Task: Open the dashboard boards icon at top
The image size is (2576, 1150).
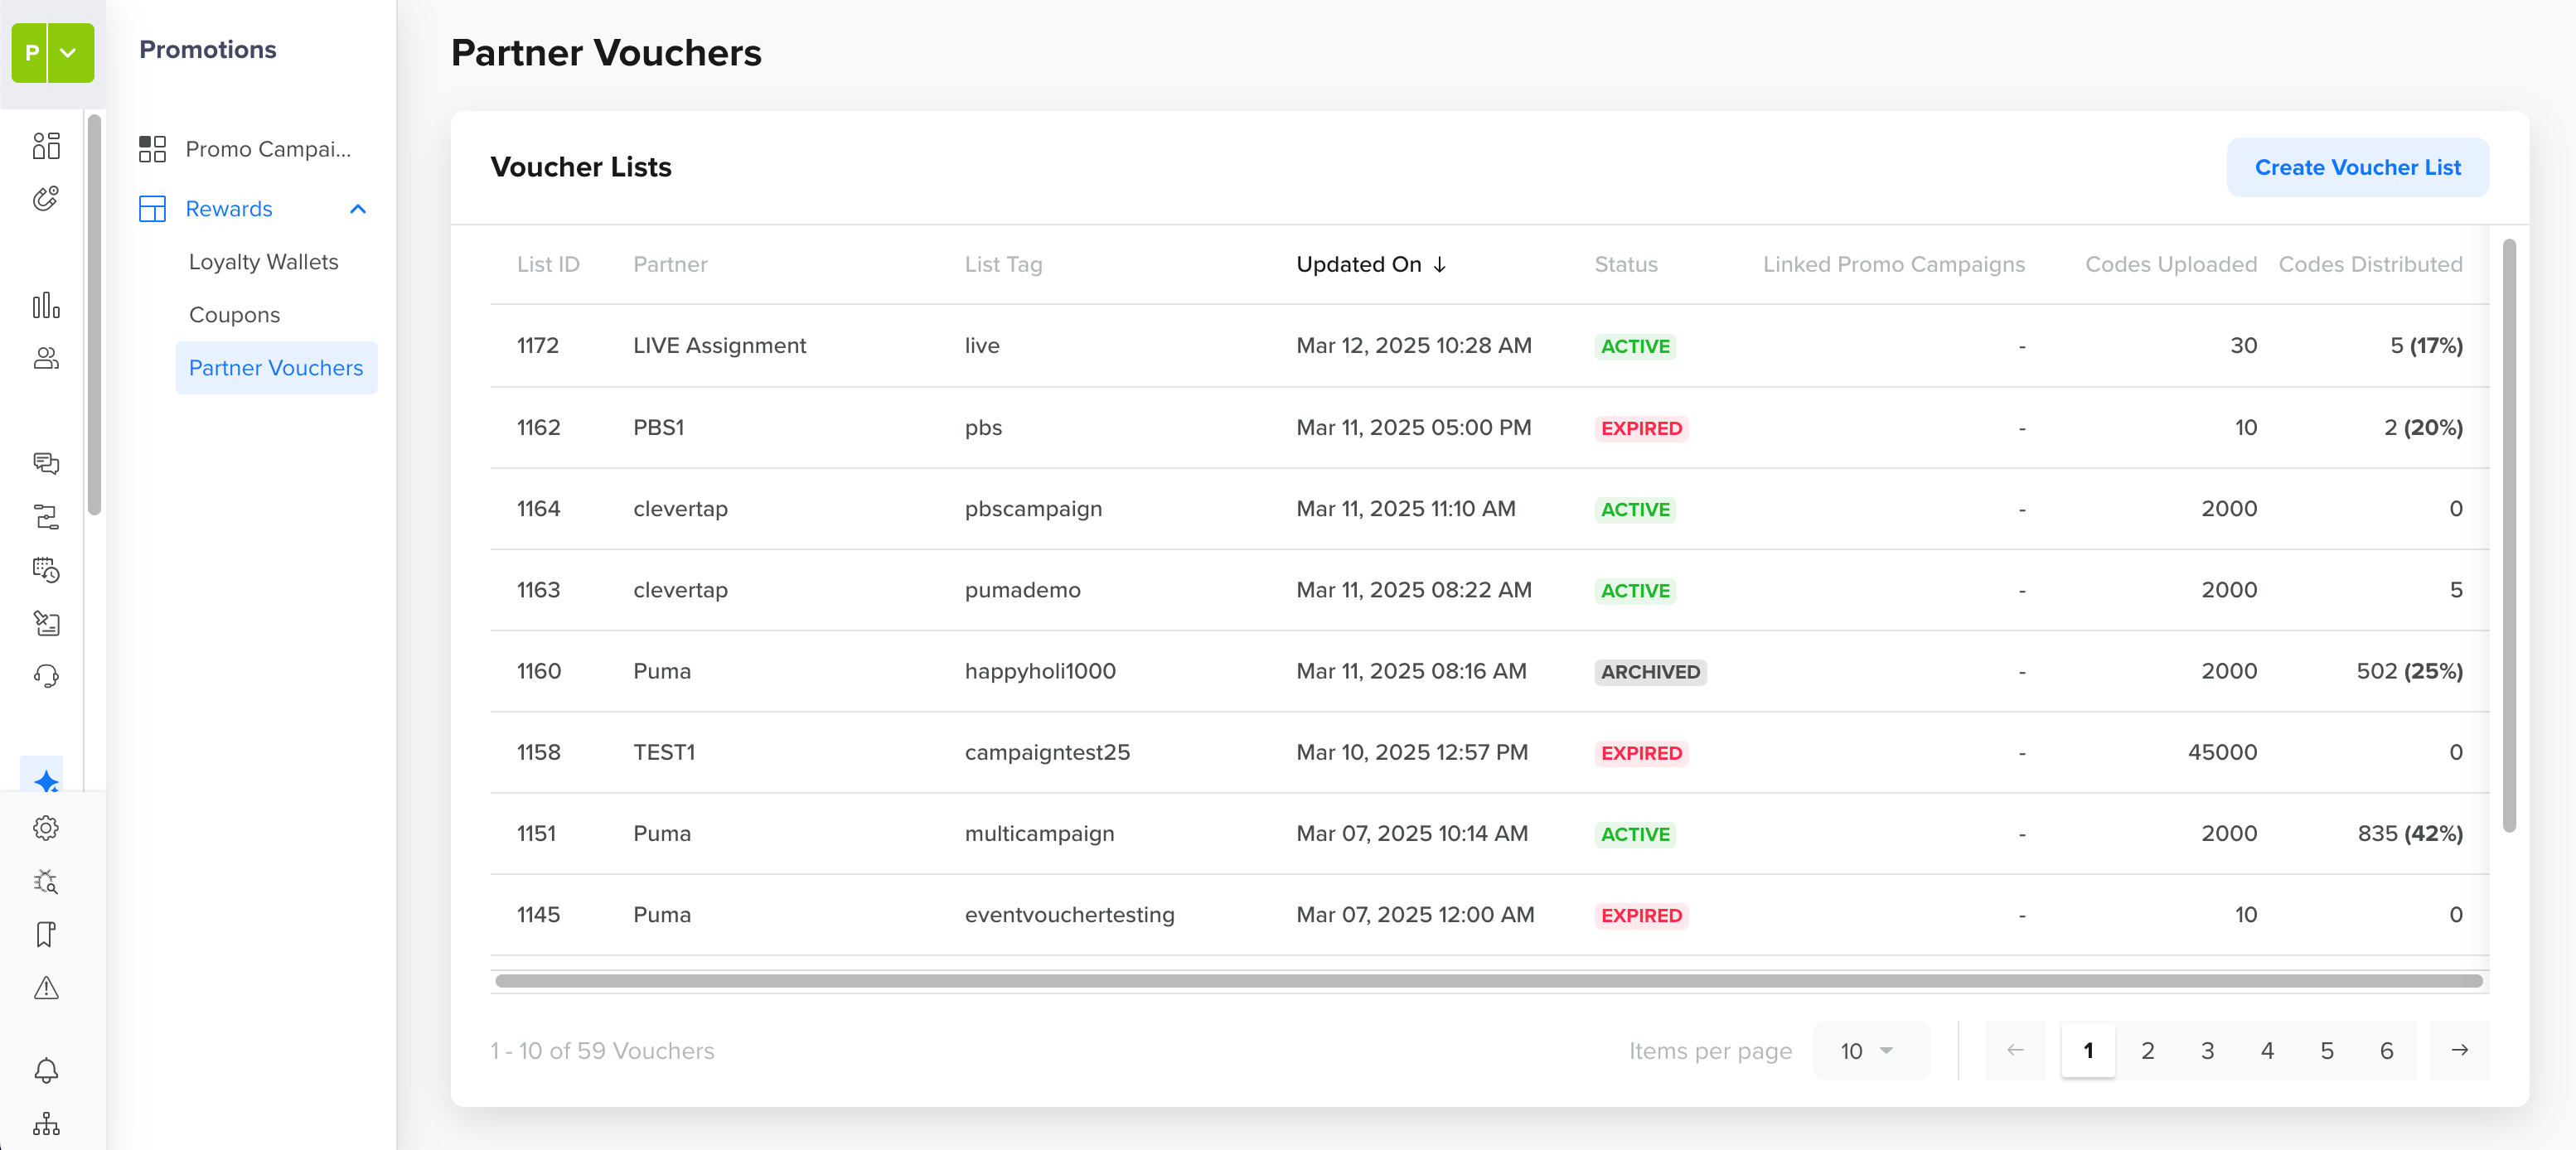Action: click(x=46, y=146)
